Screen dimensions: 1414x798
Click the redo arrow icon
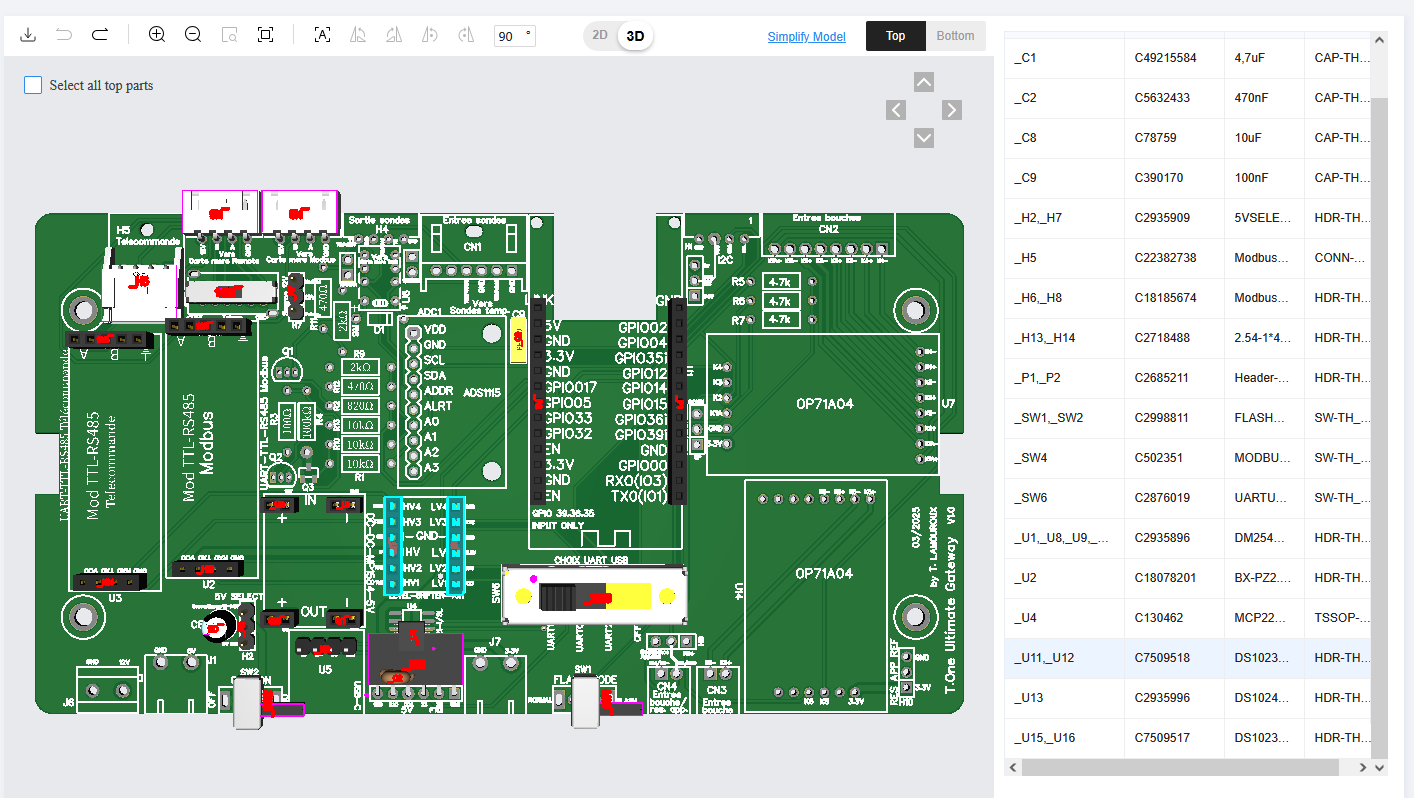coord(100,35)
